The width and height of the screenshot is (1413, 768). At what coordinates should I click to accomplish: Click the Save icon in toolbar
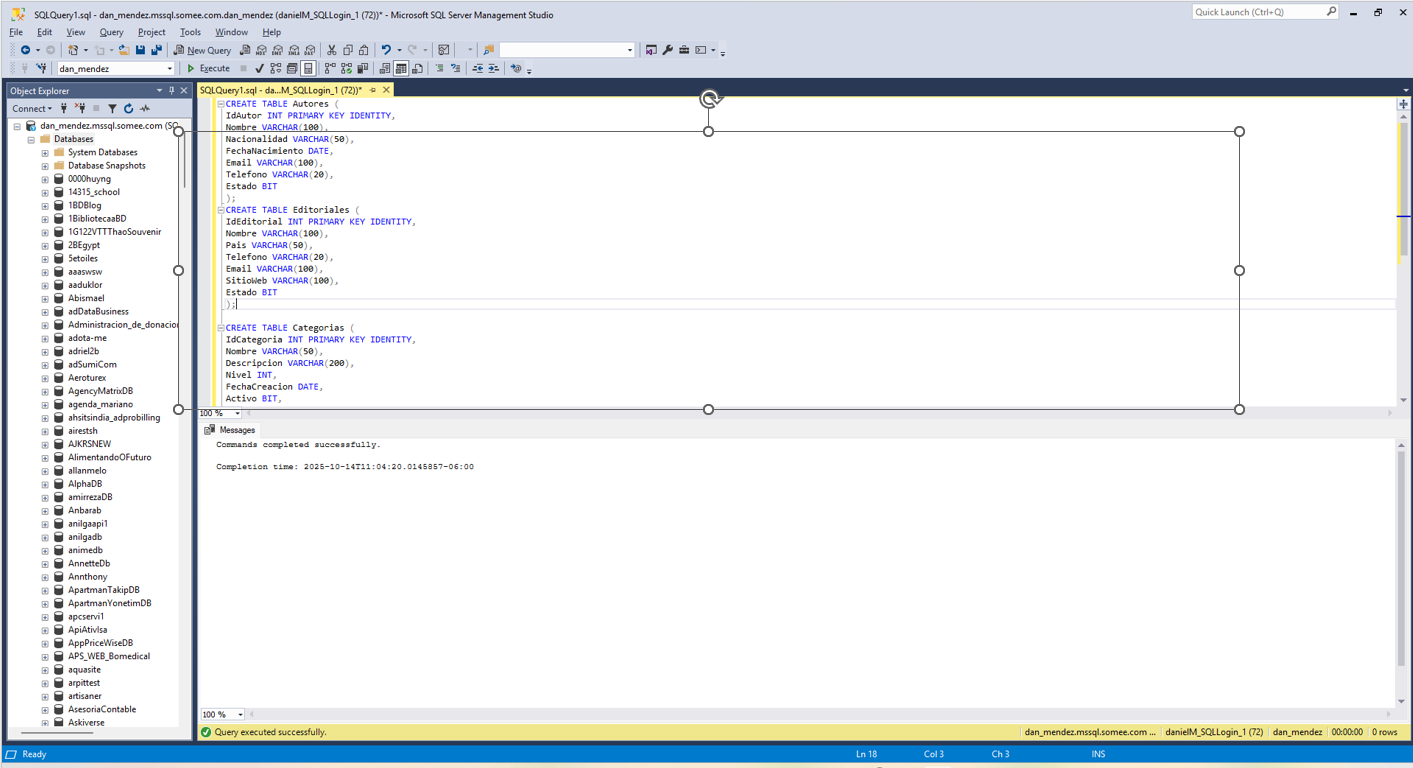click(140, 50)
